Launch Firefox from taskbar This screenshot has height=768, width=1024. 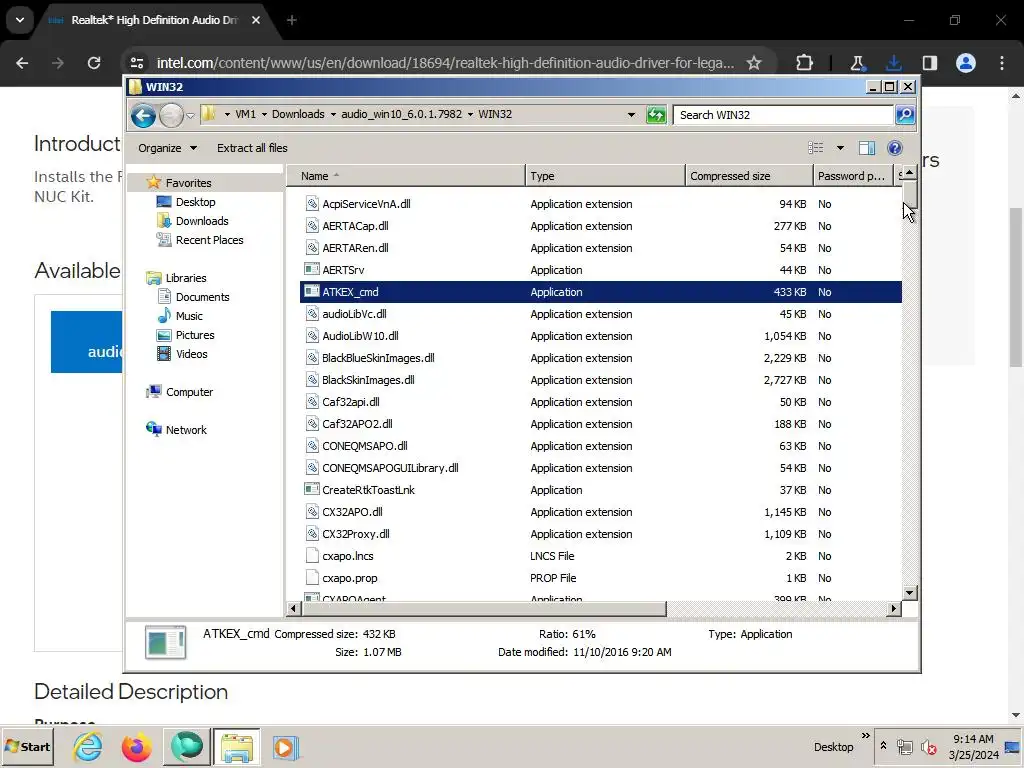(136, 747)
